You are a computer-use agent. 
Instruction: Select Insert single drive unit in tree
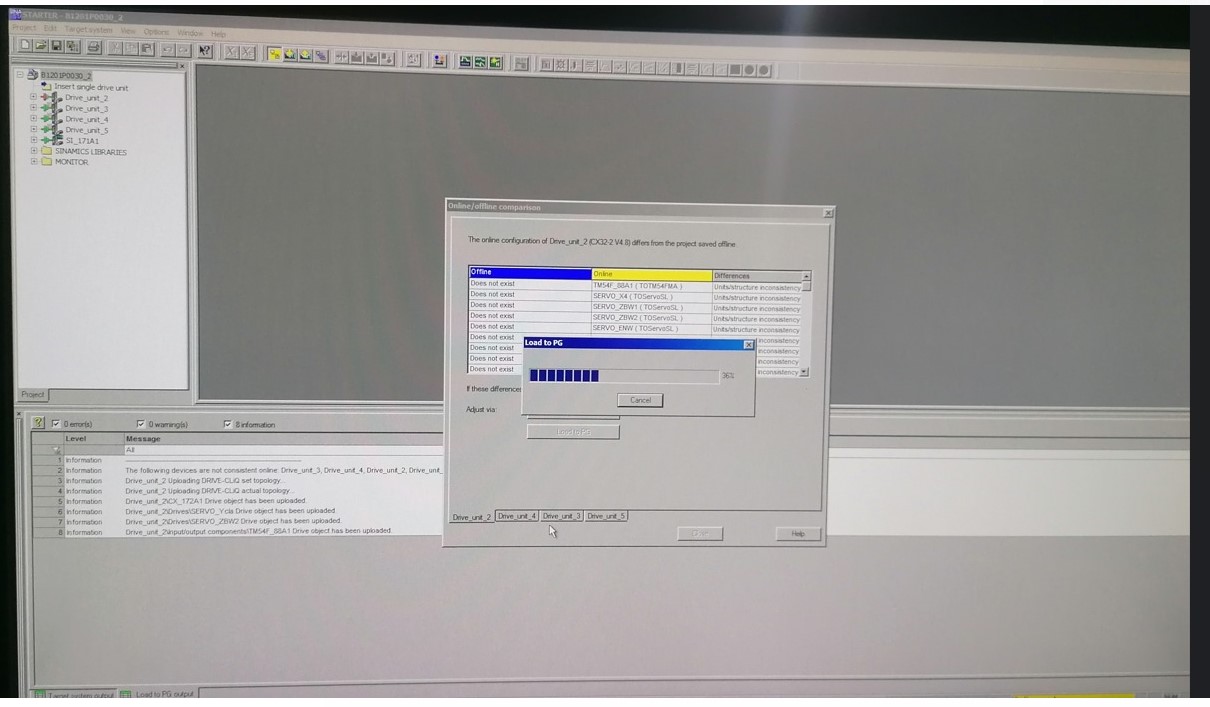91,87
